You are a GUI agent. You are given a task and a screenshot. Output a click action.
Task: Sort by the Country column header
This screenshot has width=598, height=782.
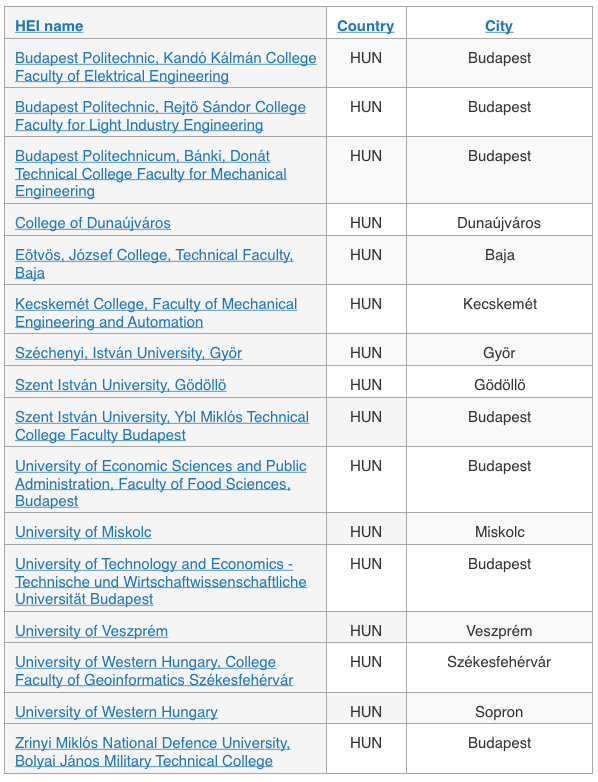[366, 26]
